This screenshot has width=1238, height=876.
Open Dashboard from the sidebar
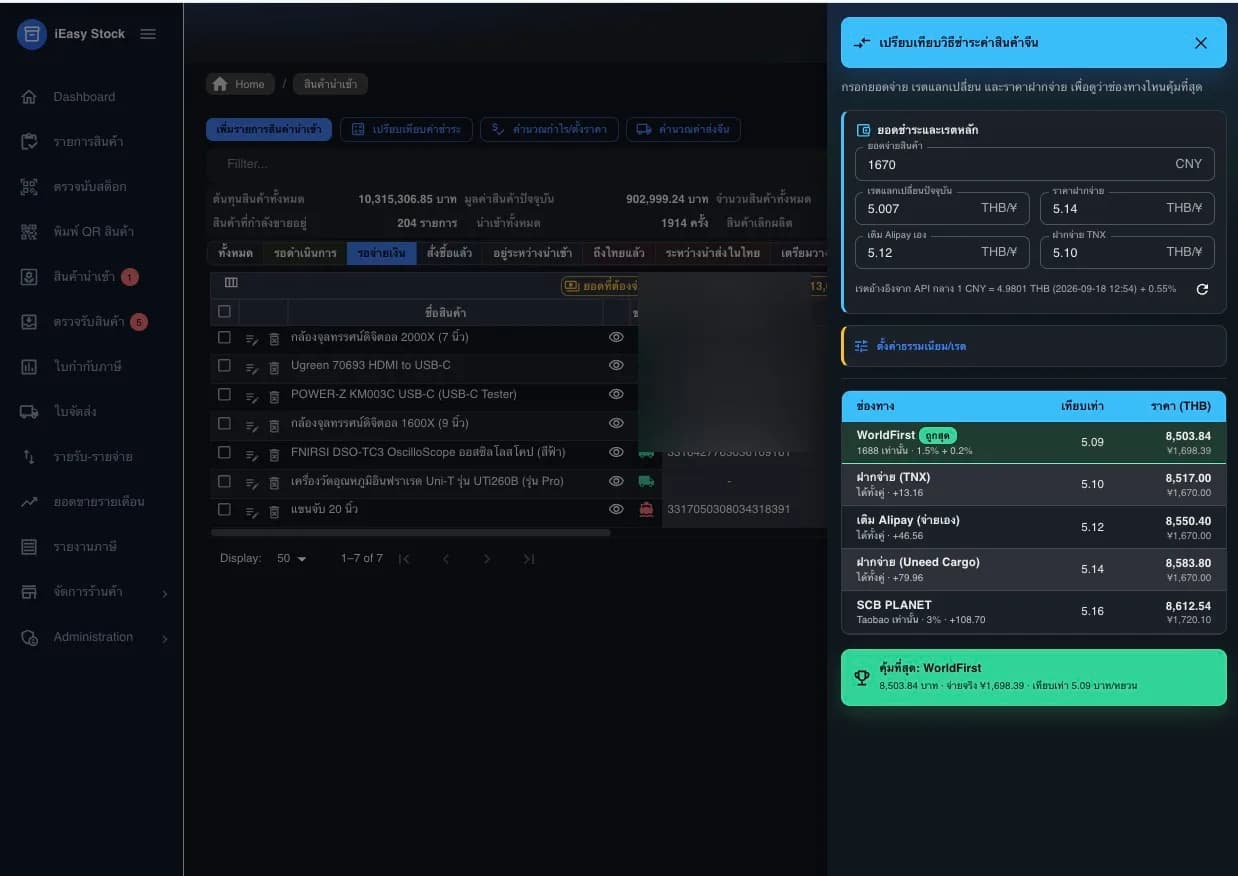(84, 97)
